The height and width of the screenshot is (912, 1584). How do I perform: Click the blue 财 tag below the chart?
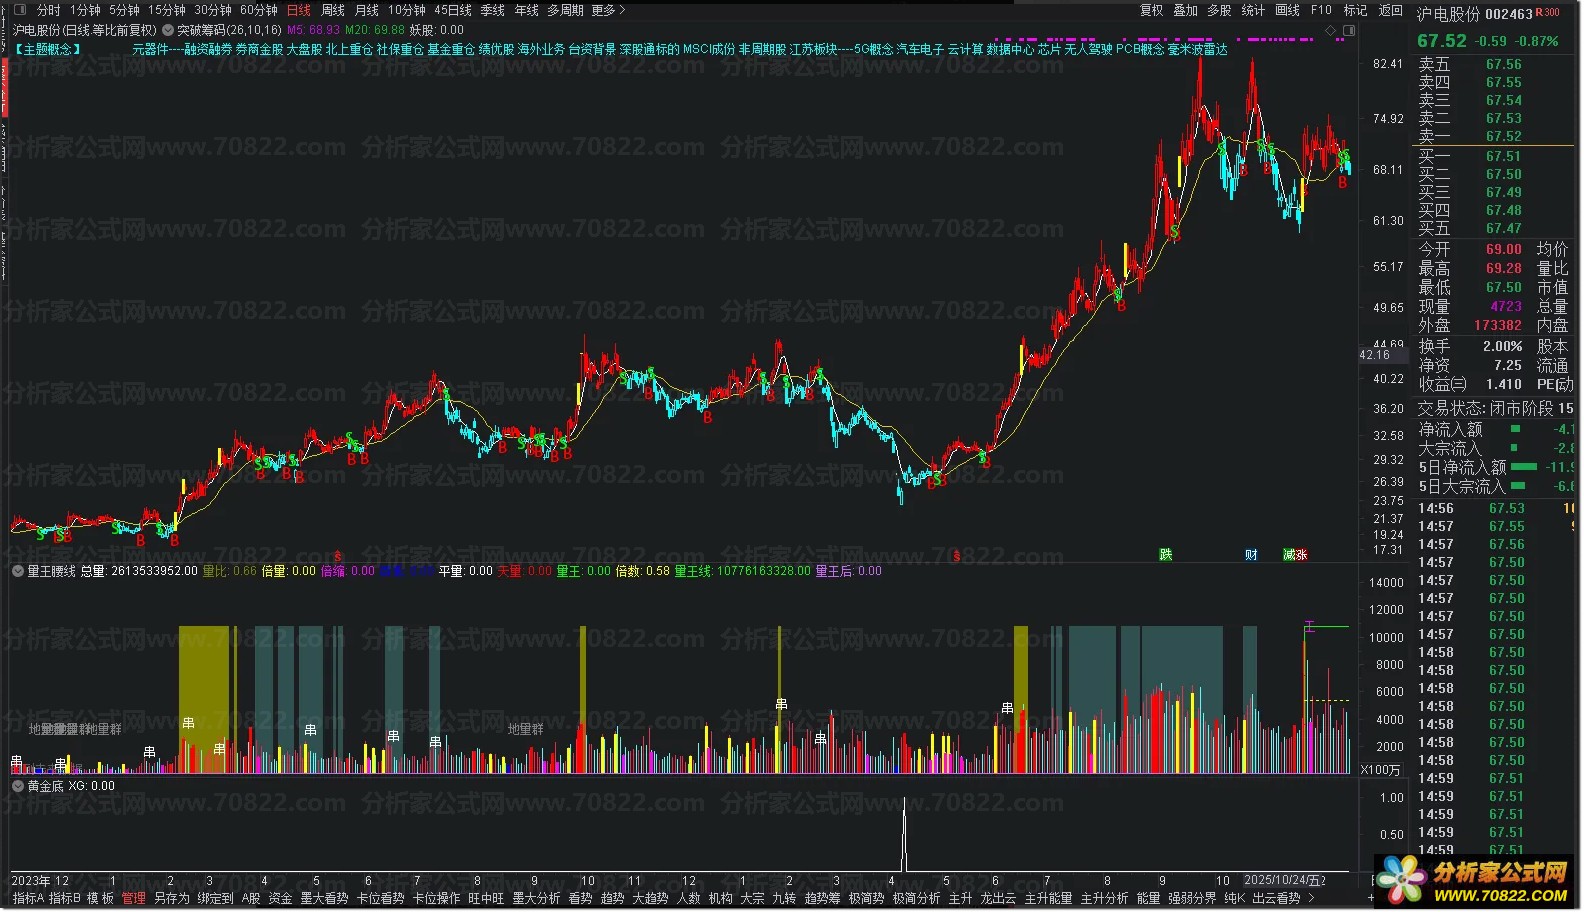pos(1251,555)
